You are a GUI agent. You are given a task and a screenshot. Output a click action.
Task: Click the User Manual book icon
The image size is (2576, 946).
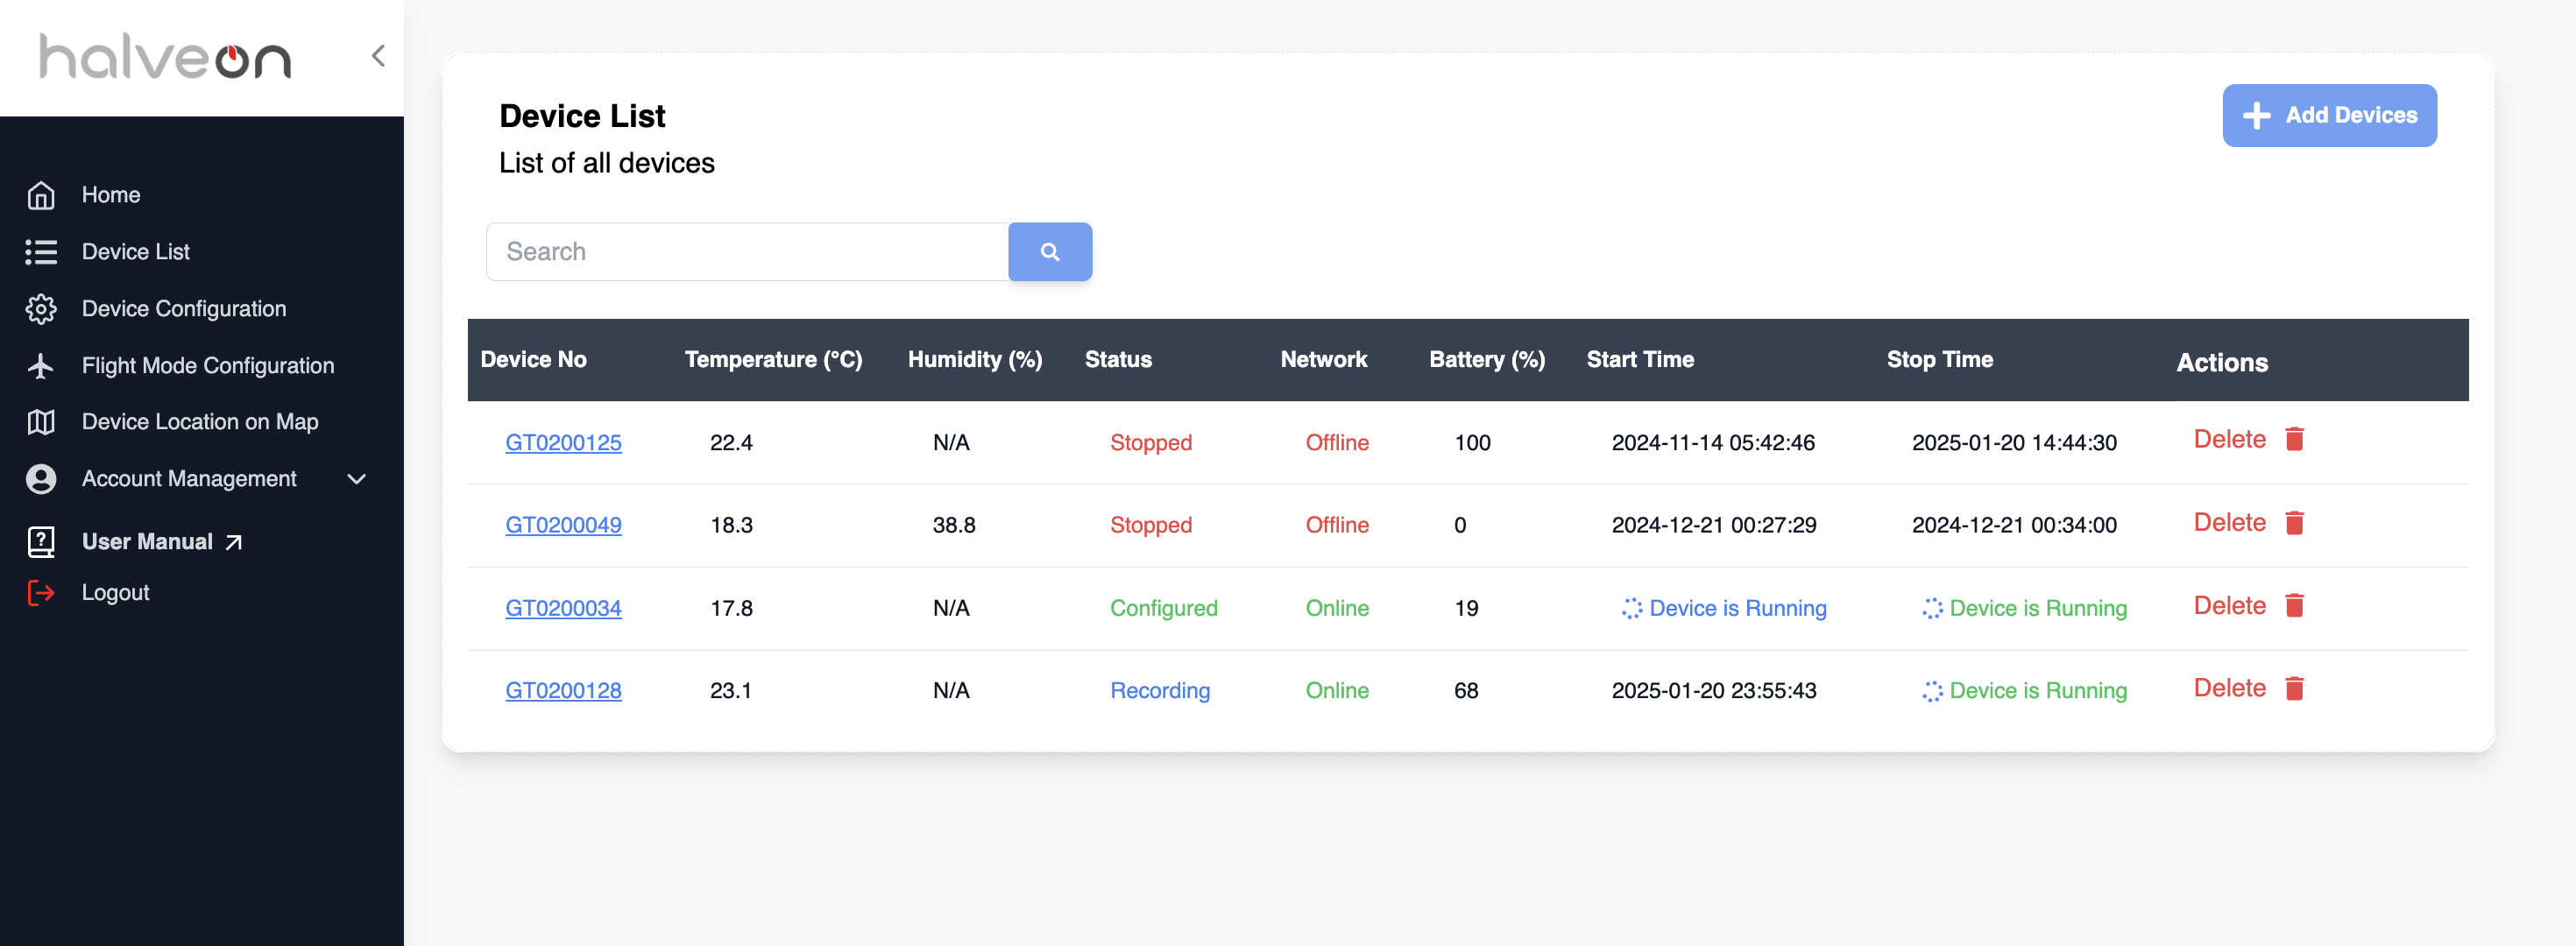pyautogui.click(x=41, y=542)
